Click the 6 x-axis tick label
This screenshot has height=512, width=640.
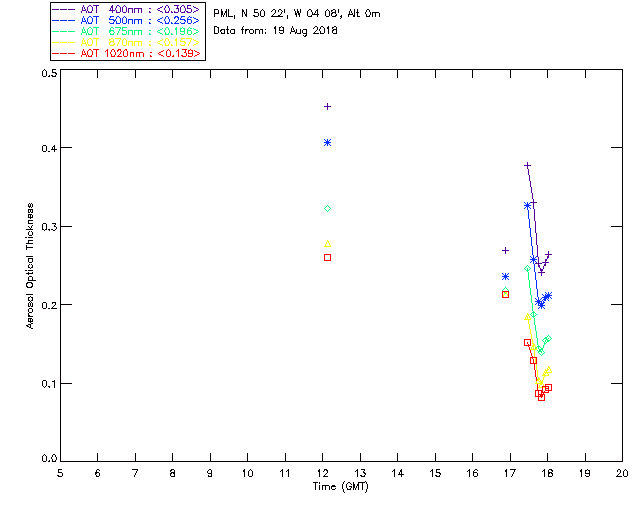[98, 473]
